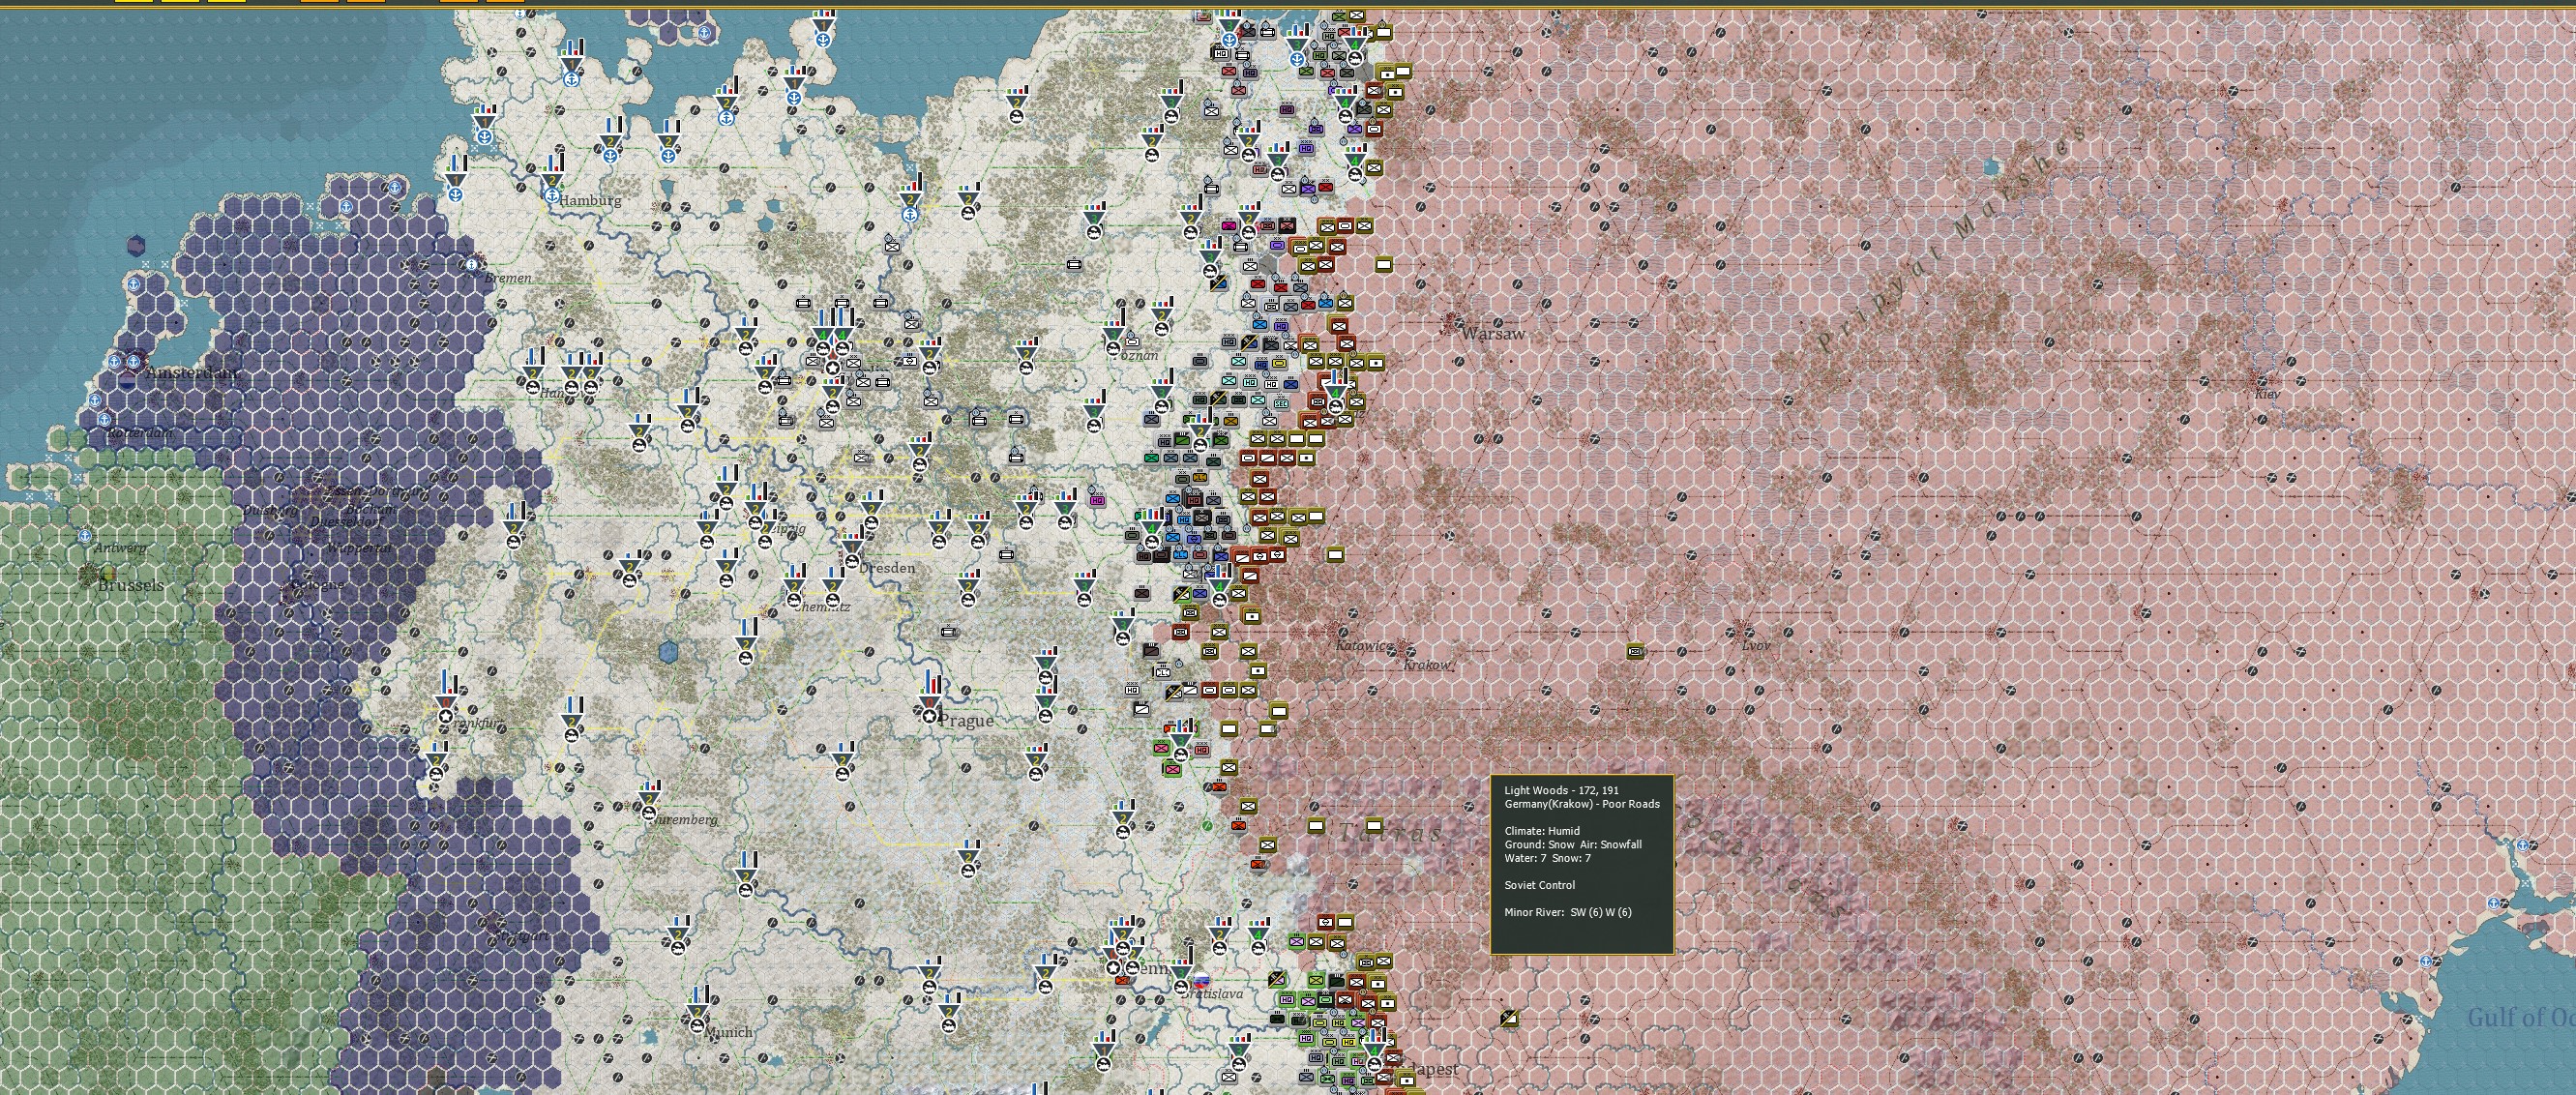2576x1095 pixels.
Task: Open the star depot marker at Prague
Action: tap(931, 714)
